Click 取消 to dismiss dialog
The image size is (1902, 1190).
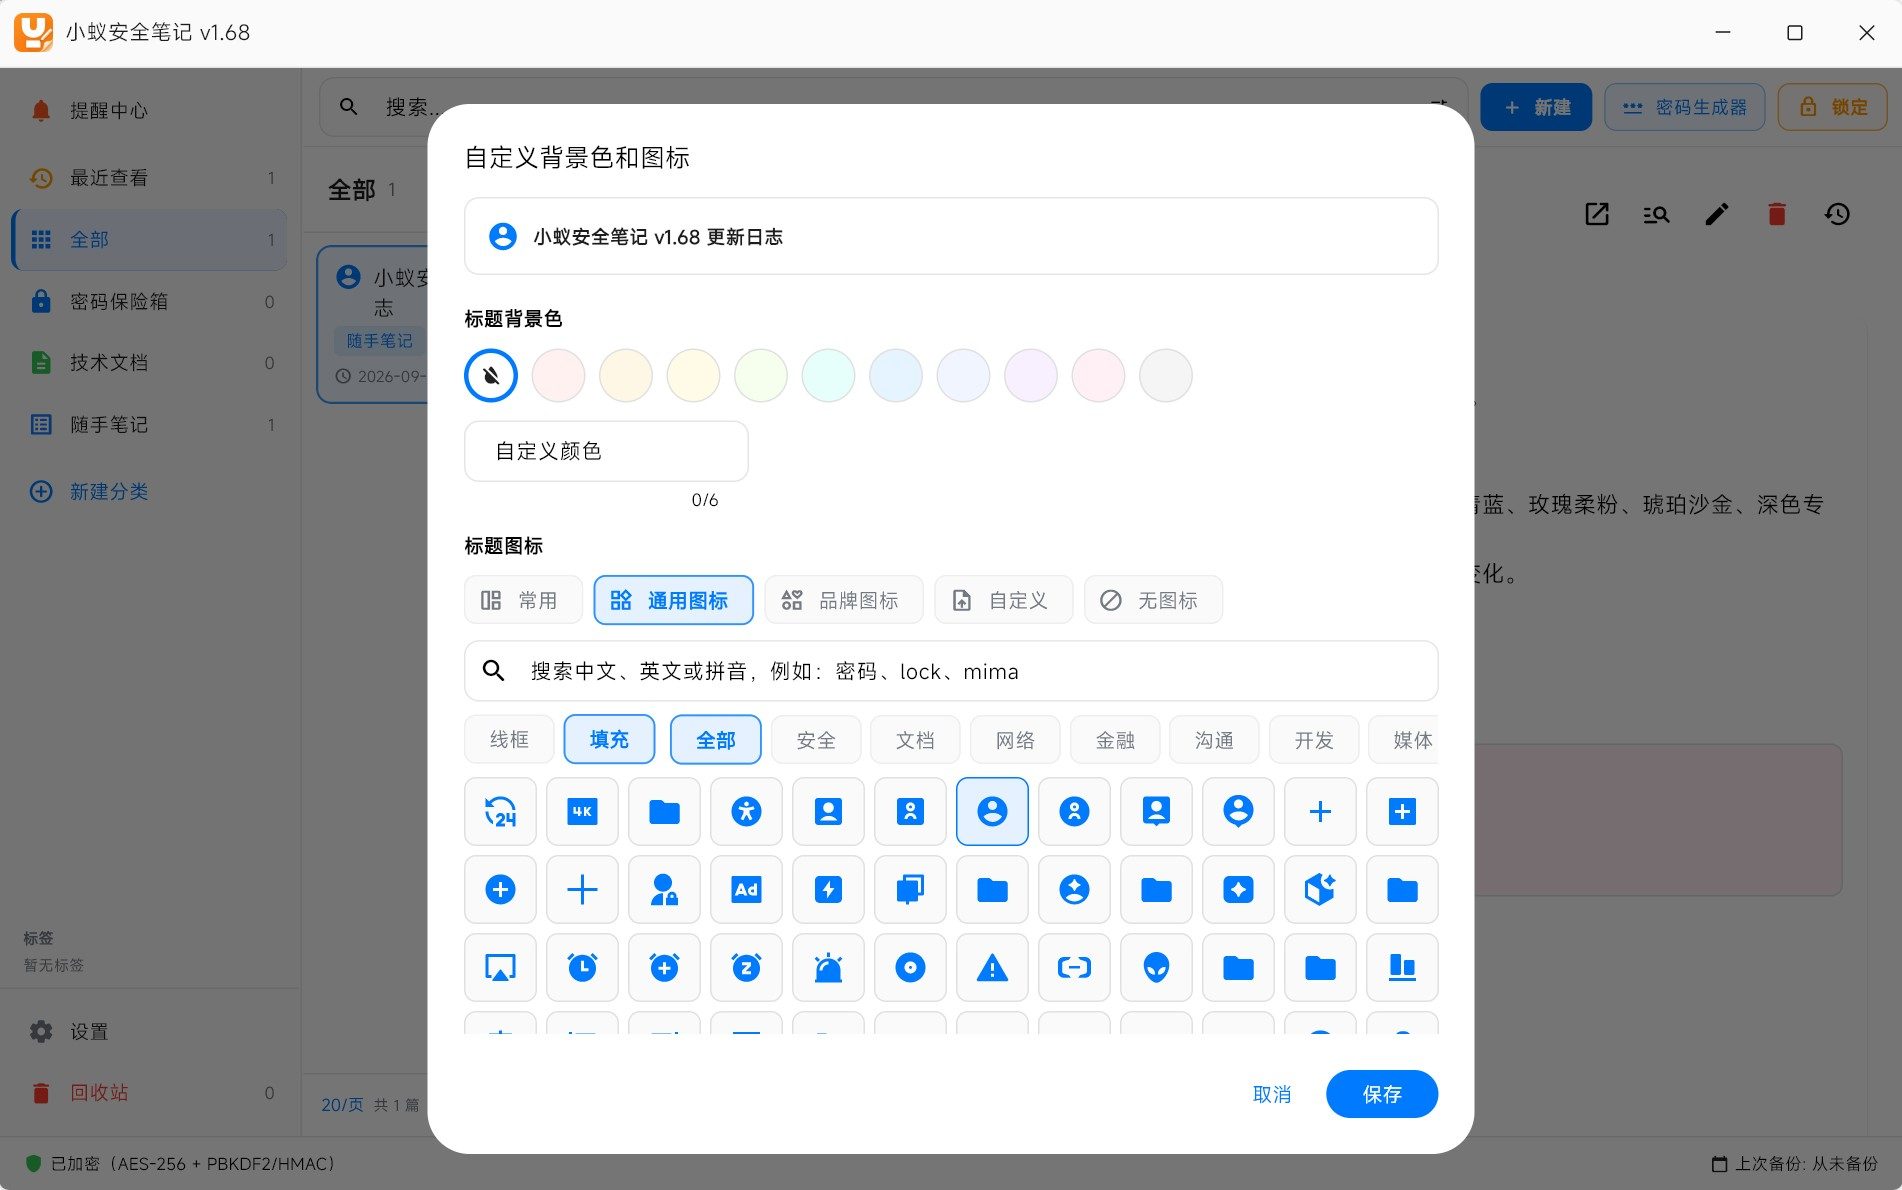(x=1271, y=1094)
